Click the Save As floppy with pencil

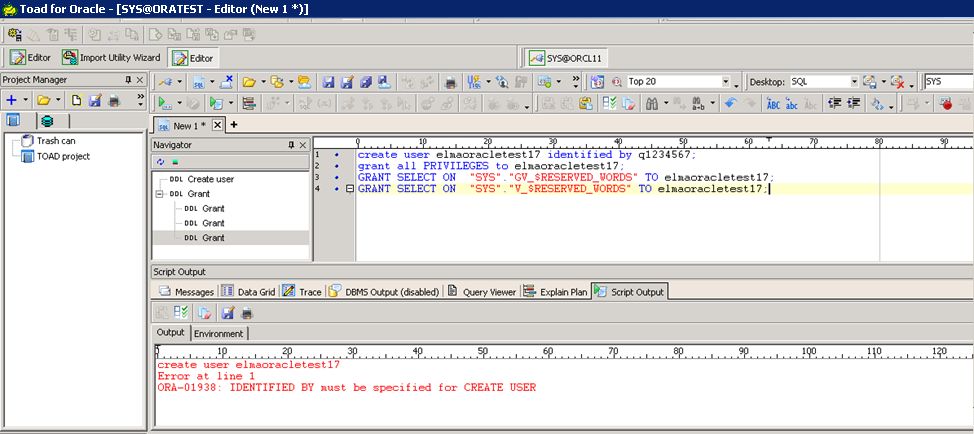347,81
